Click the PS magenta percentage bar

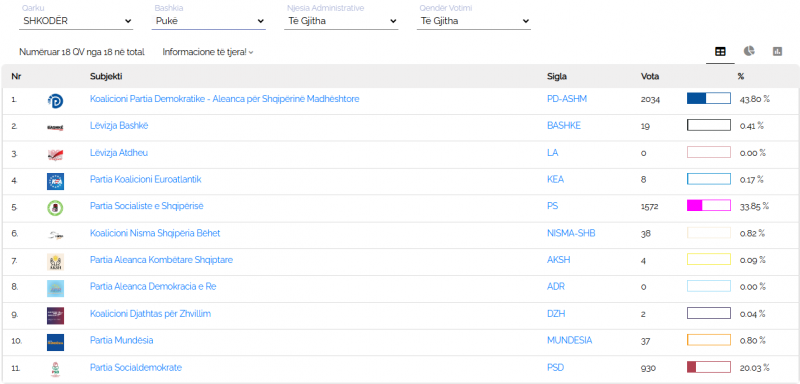pos(709,206)
